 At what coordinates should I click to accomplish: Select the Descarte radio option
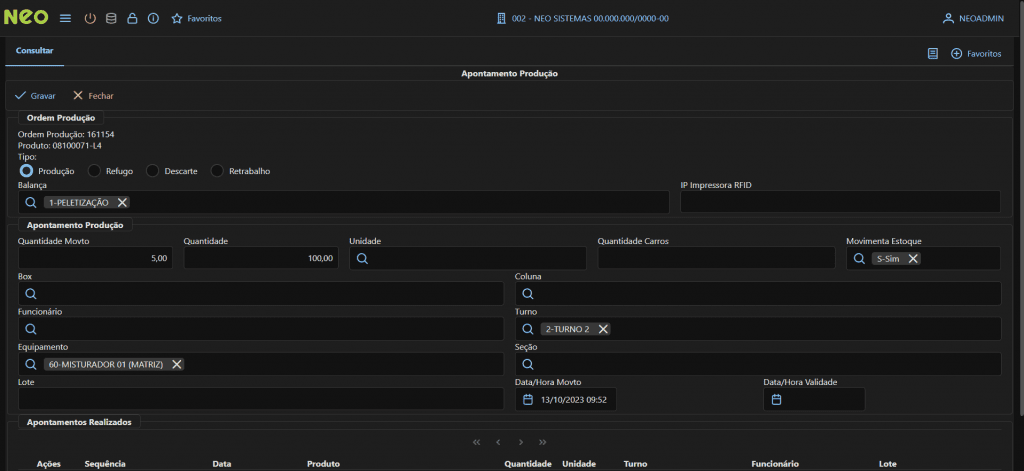[153, 171]
